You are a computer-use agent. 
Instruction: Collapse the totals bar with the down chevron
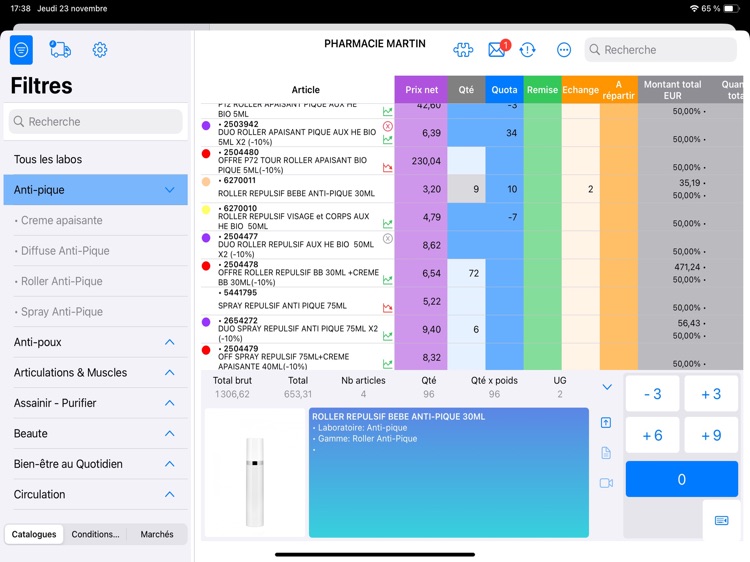(x=607, y=387)
